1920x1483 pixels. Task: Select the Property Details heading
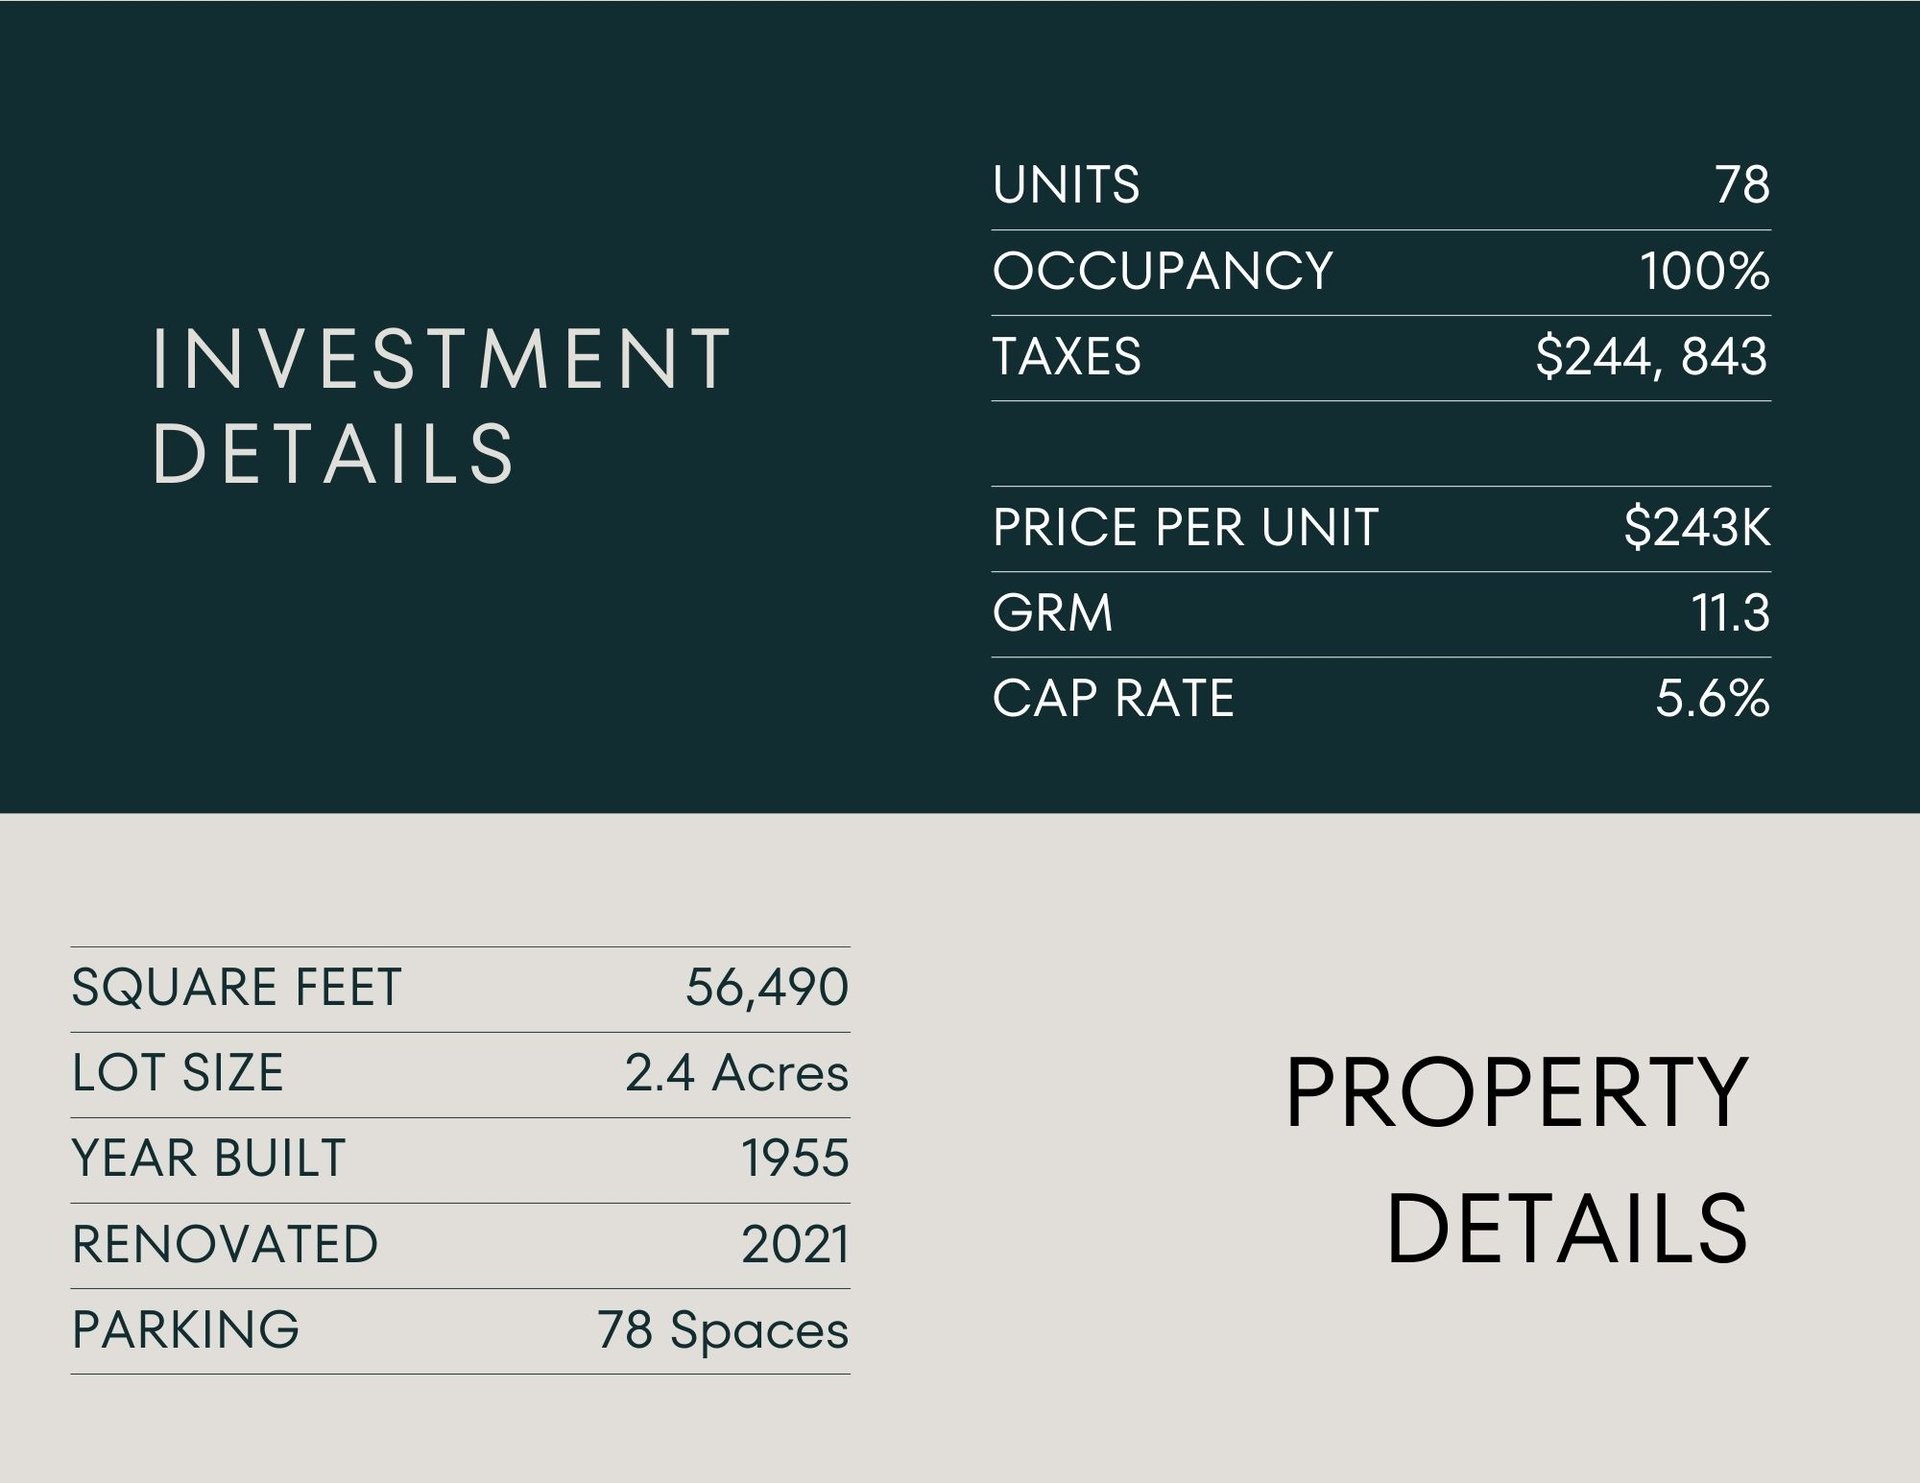(x=1515, y=1161)
